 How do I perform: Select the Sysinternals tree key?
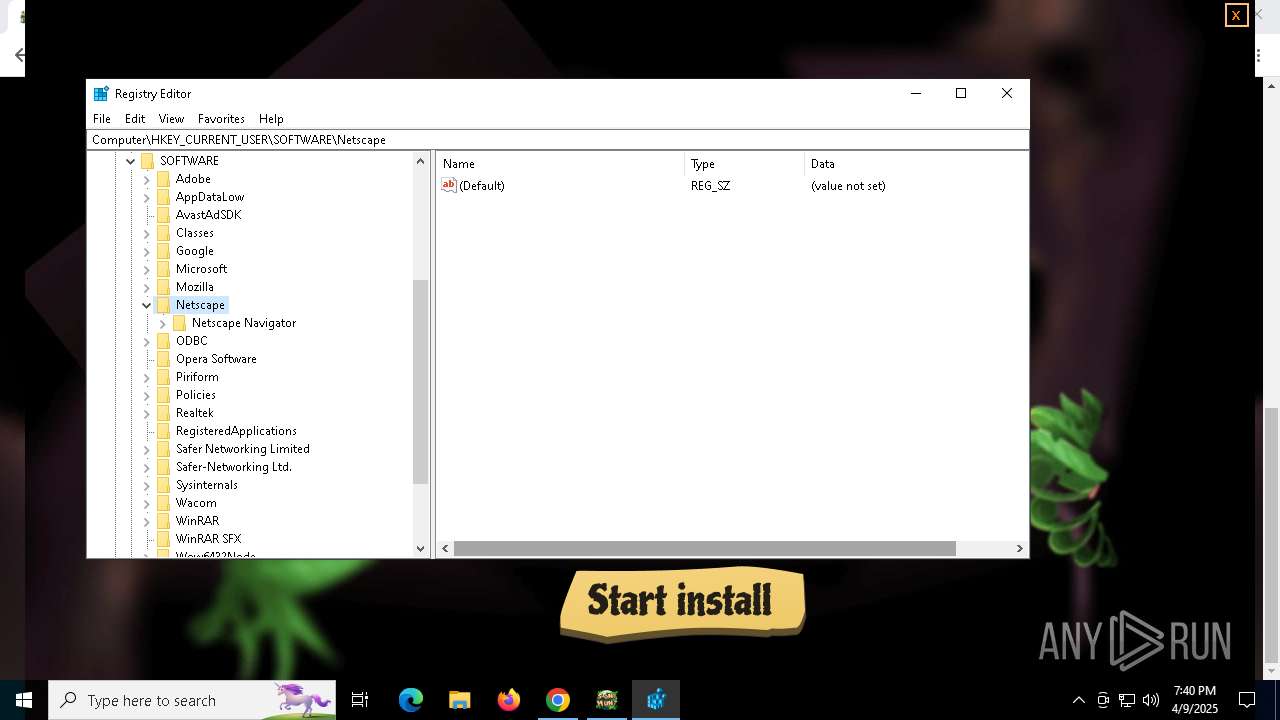(207, 485)
